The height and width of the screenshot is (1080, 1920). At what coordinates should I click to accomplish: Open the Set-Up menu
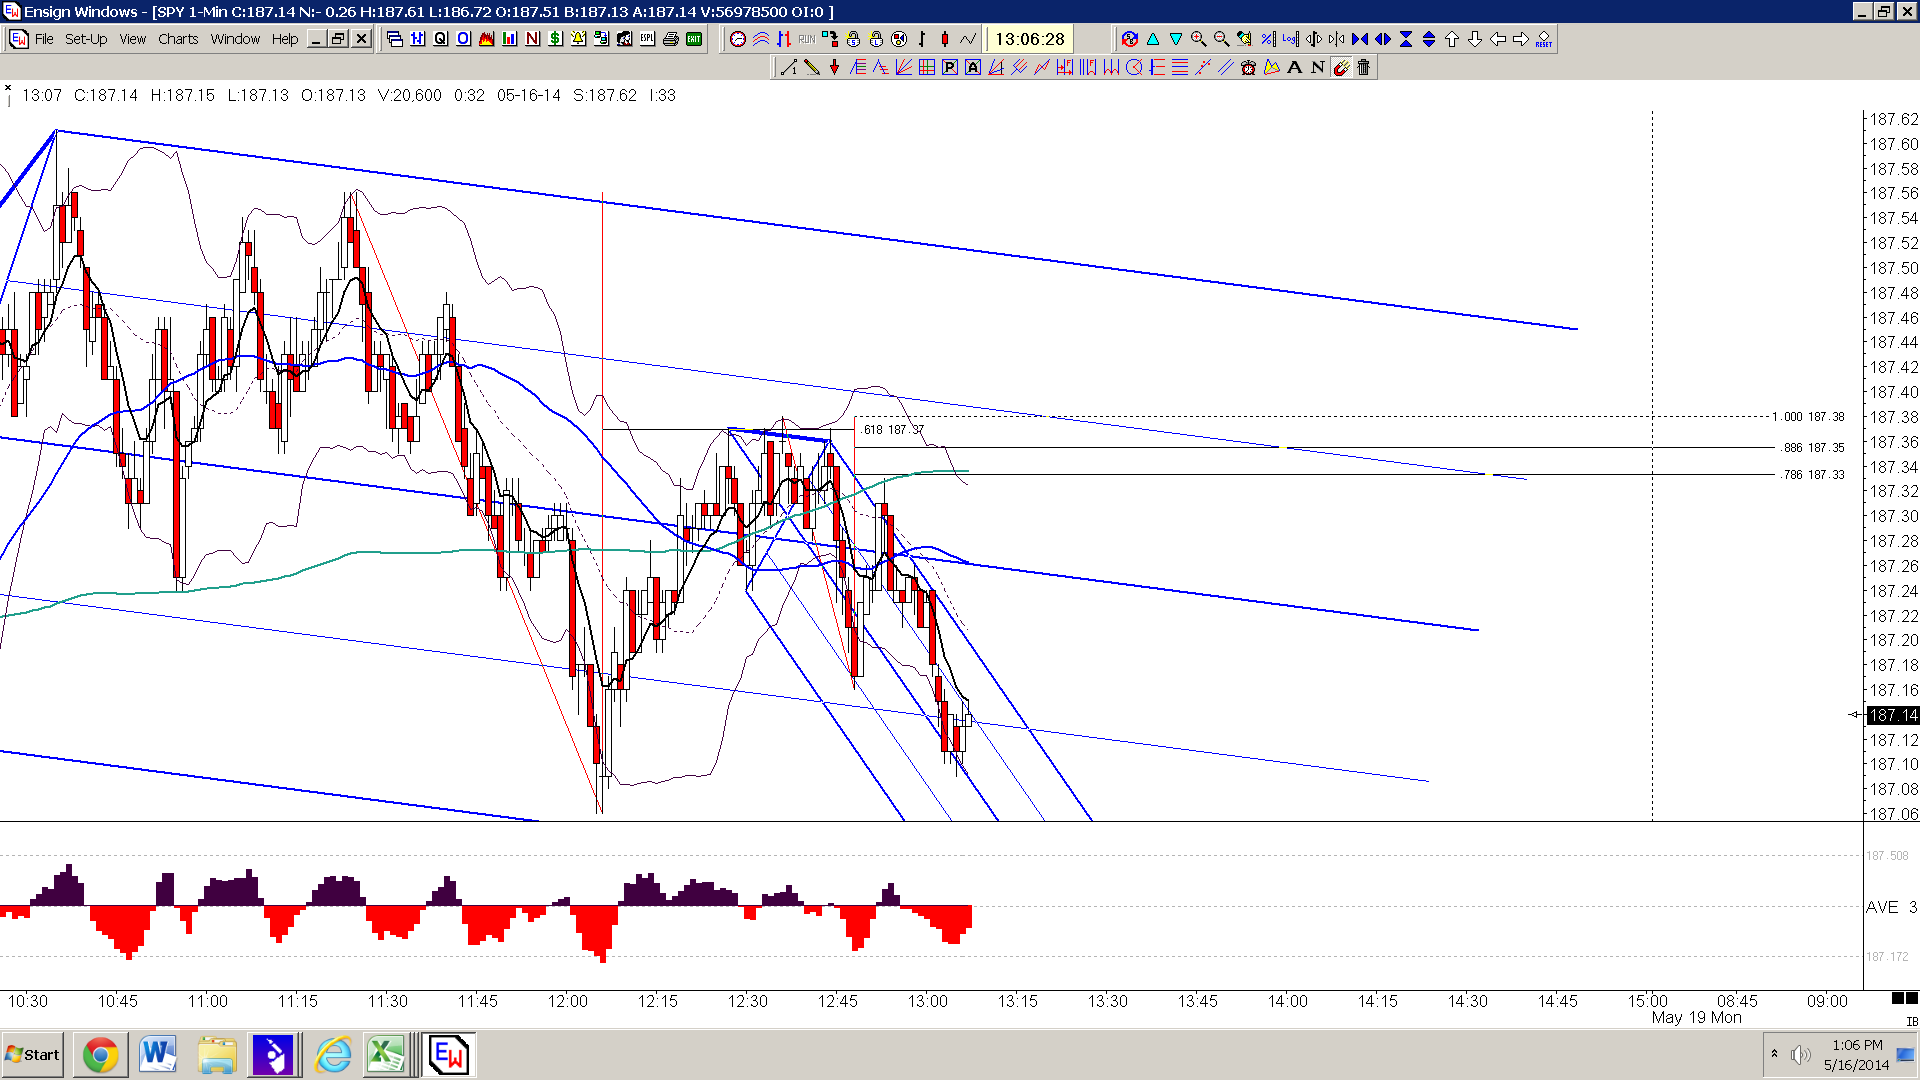tap(86, 39)
